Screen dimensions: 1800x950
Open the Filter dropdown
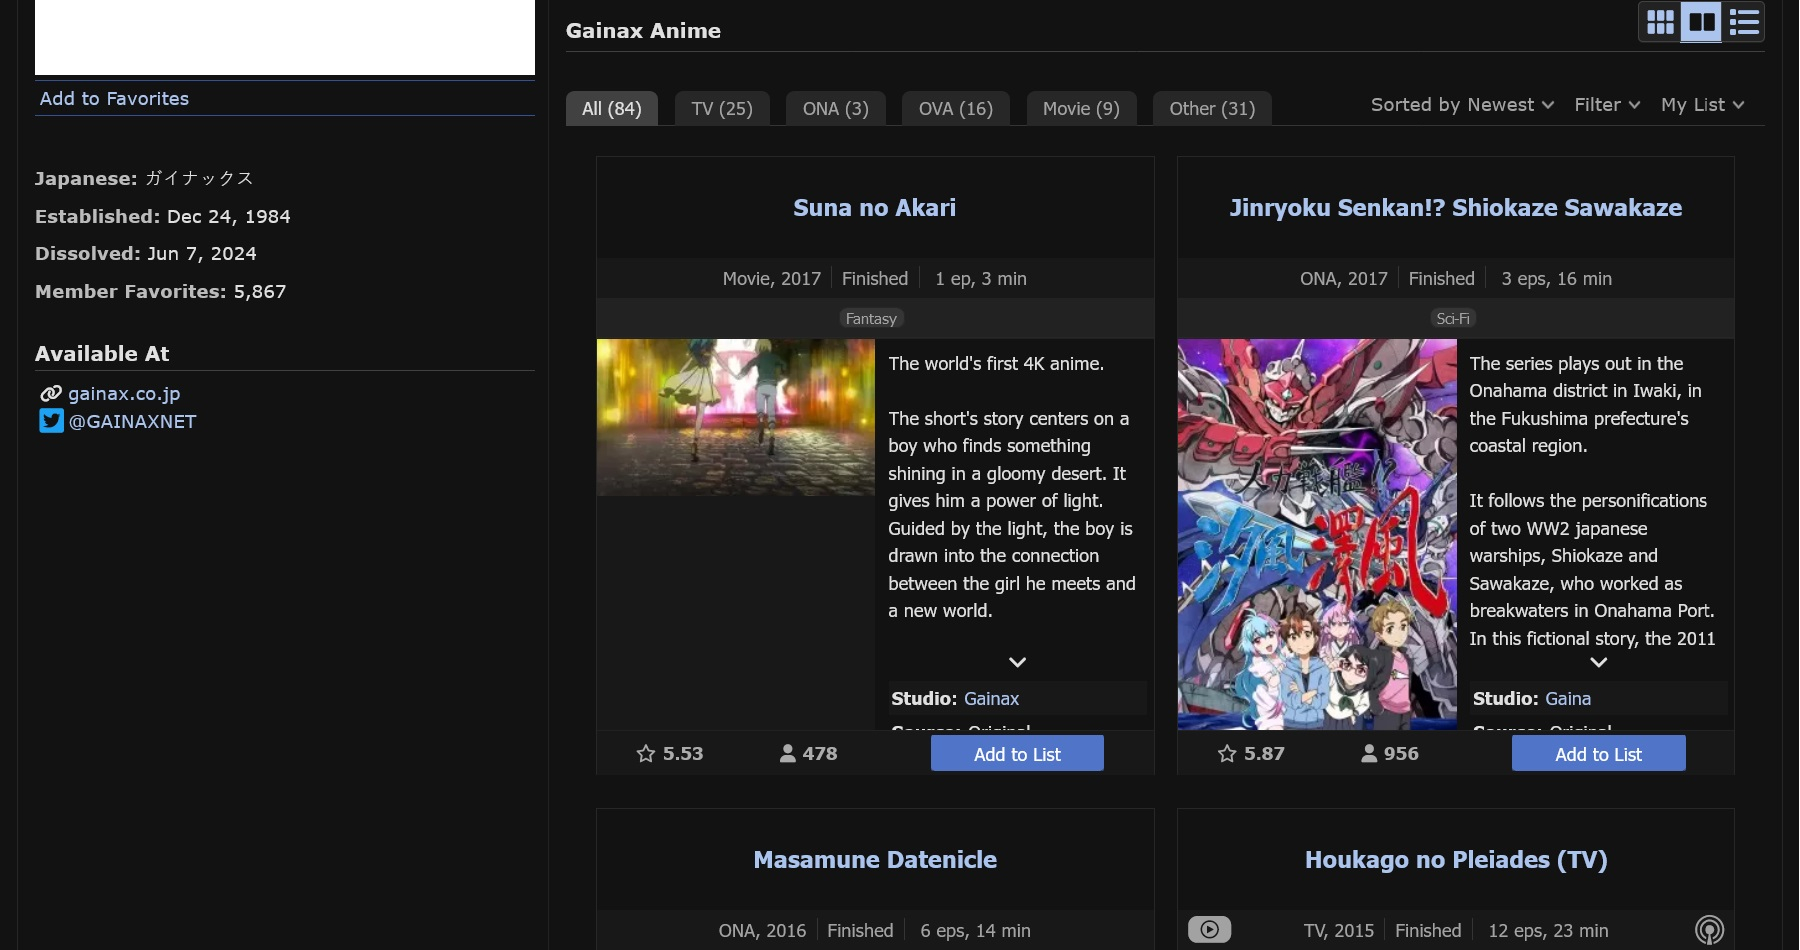pos(1607,105)
